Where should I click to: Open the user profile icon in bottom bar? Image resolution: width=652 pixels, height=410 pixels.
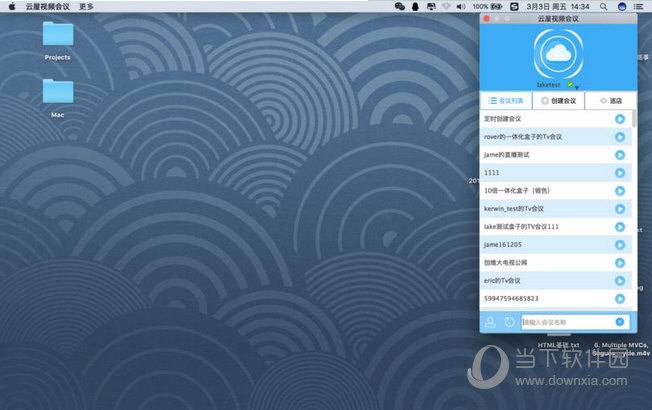click(x=490, y=322)
